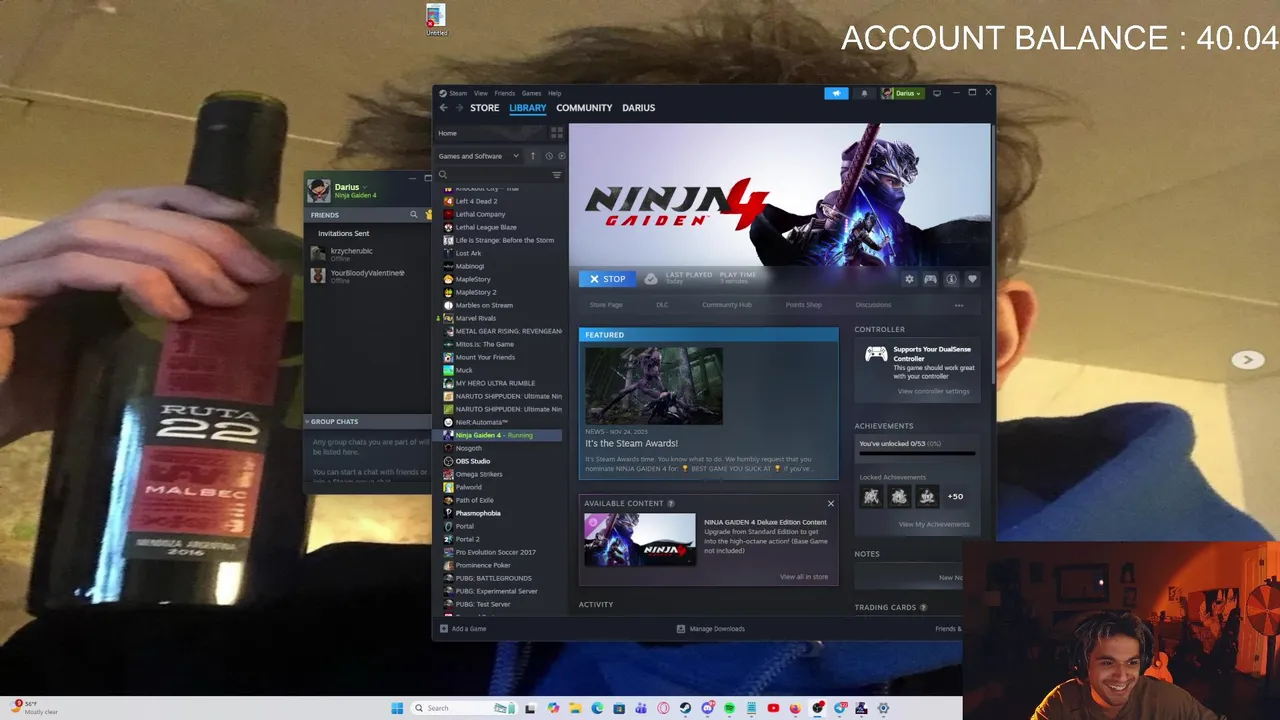The image size is (1280, 720).
Task: Select krzycherubic in the Friends list
Action: click(351, 253)
